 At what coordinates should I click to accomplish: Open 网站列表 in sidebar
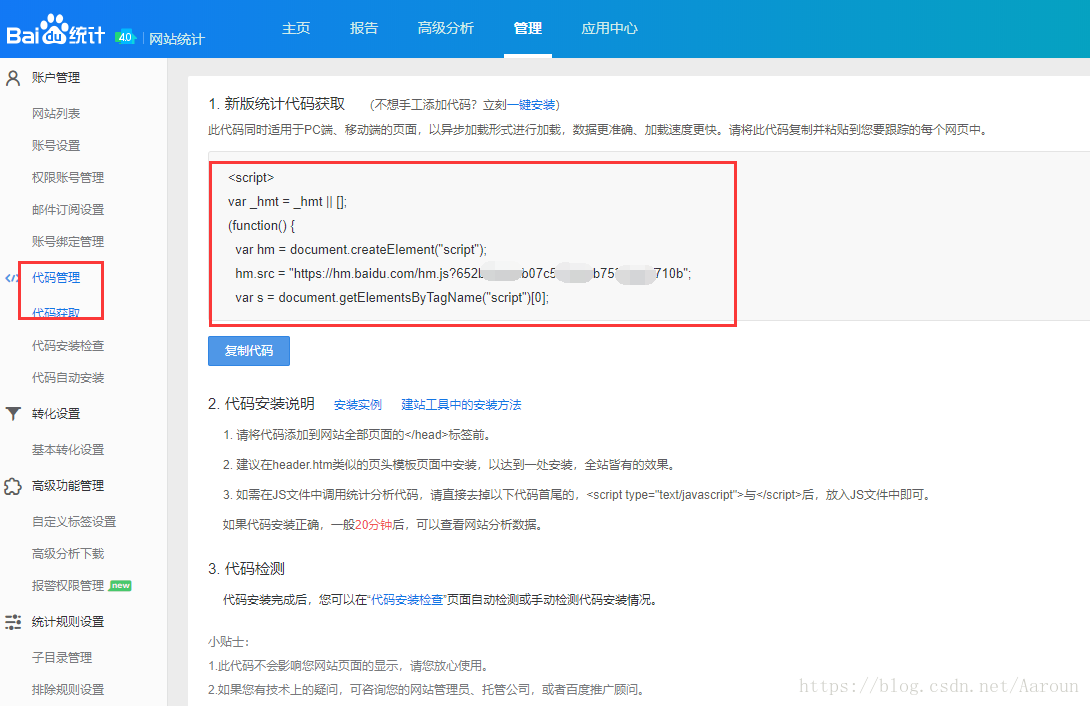(x=56, y=113)
